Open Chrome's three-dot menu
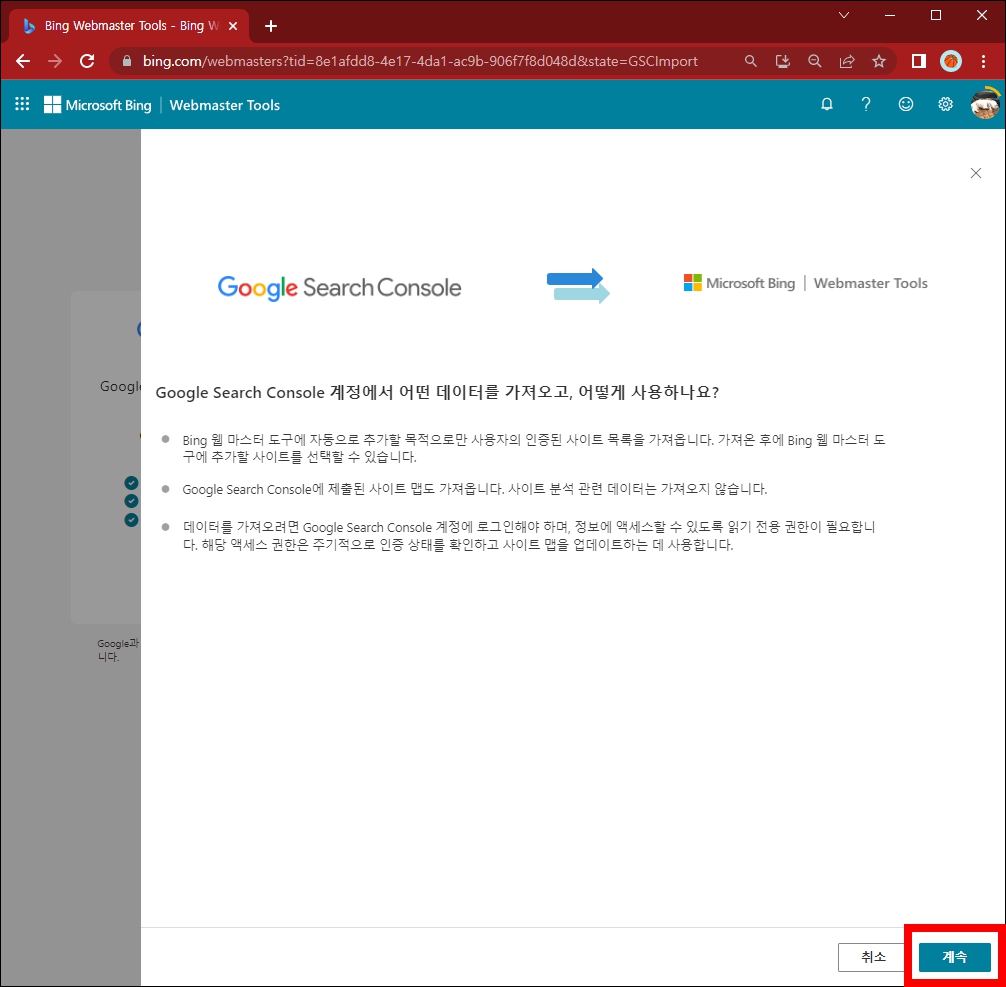Viewport: 1006px width, 987px height. coord(984,61)
